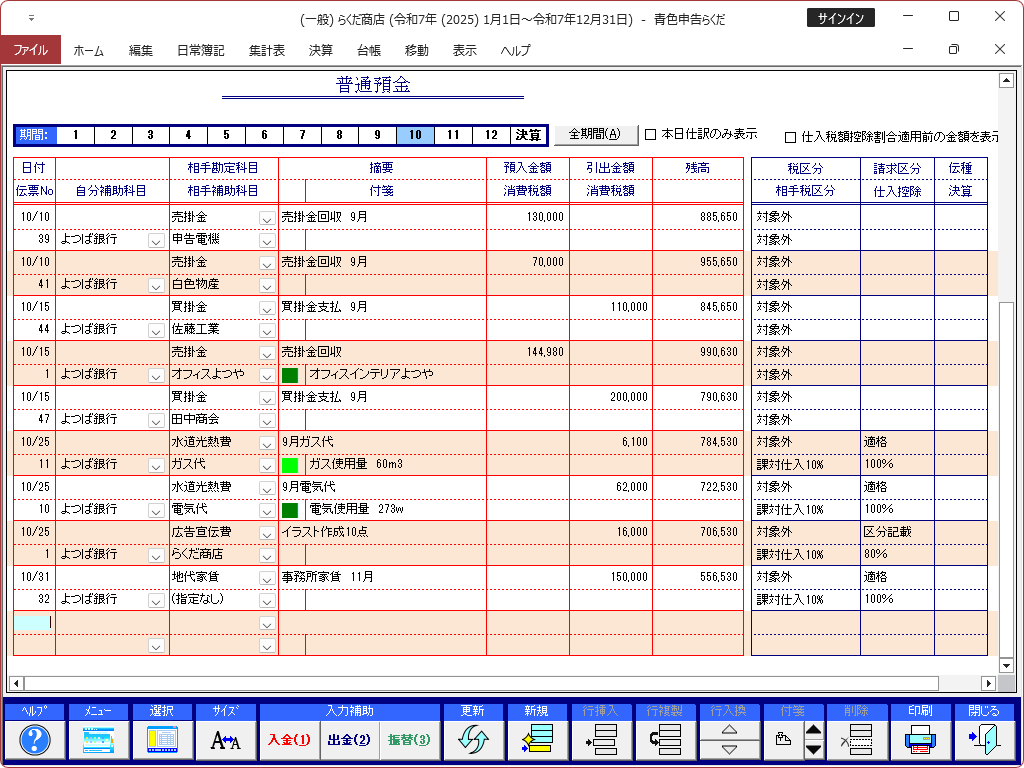Create a new entry with the 新規 icon
1024x768 pixels.
(537, 740)
